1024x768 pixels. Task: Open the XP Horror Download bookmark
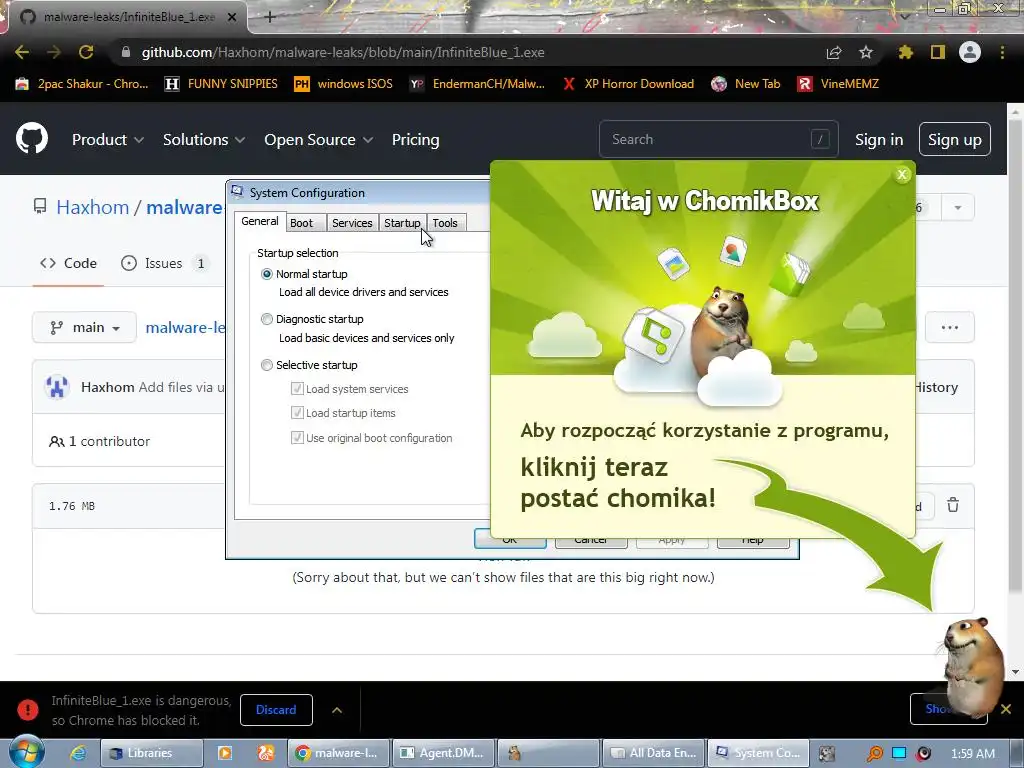coord(629,84)
